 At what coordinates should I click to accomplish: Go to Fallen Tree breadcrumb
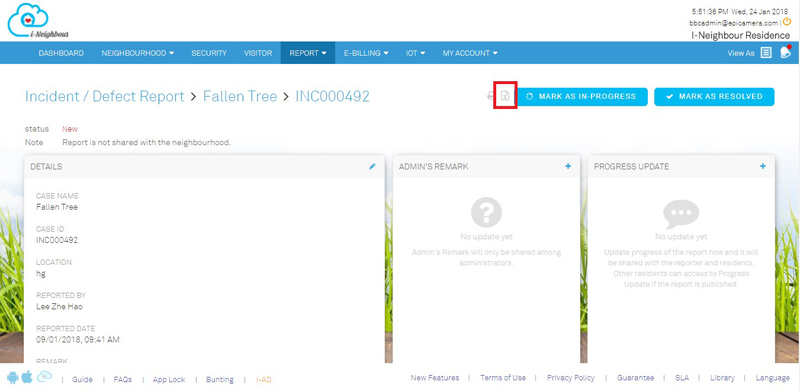(x=240, y=96)
